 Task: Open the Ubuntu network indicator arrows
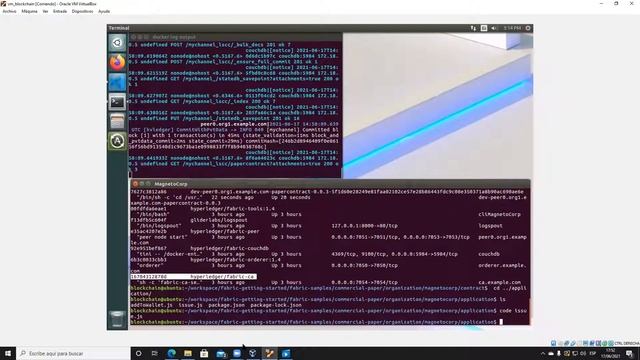click(473, 28)
